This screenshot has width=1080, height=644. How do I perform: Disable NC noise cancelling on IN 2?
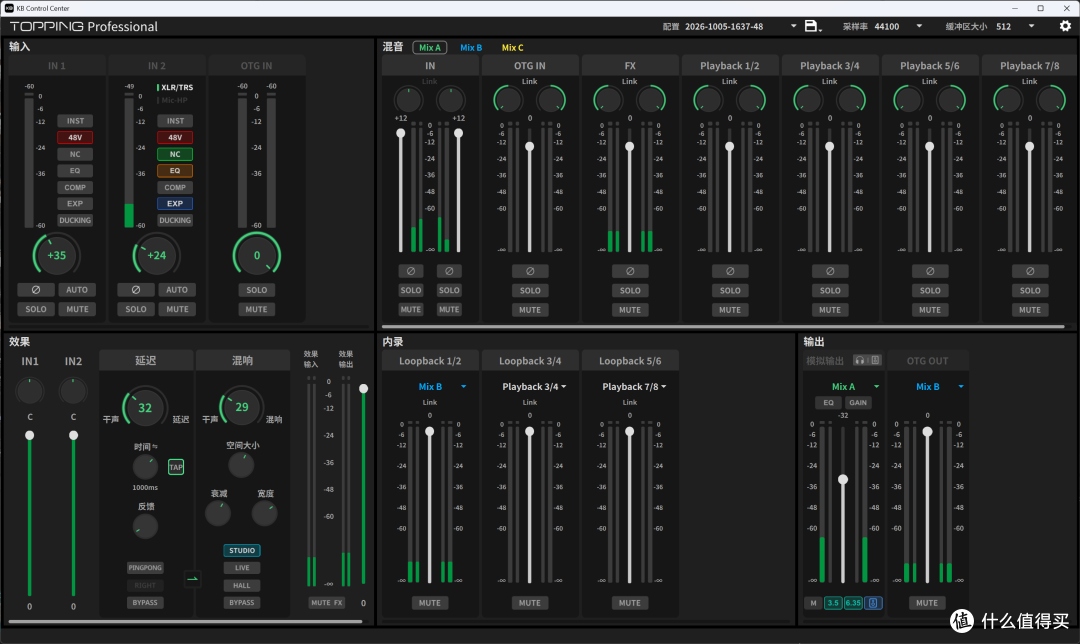pyautogui.click(x=175, y=154)
